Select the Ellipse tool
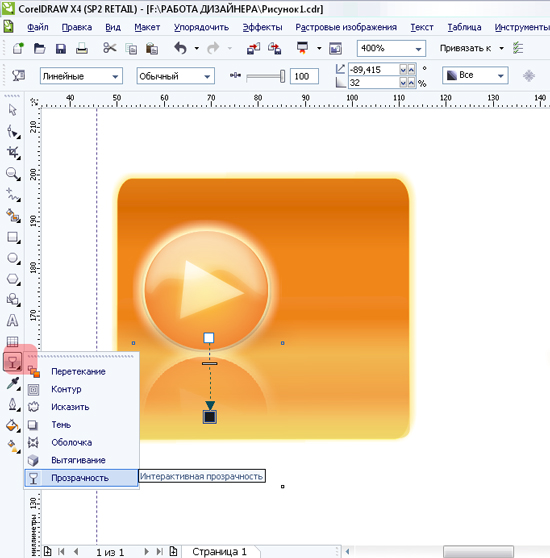The image size is (550, 558). coord(13,258)
